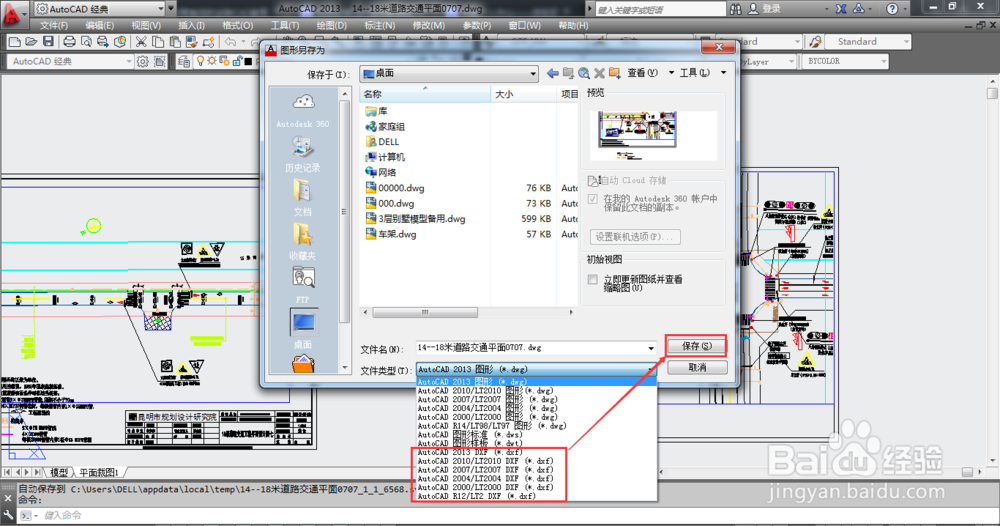Viewport: 1000px width, 526px height.
Task: Click the file list horizontal scrollbar
Action: [x=468, y=312]
